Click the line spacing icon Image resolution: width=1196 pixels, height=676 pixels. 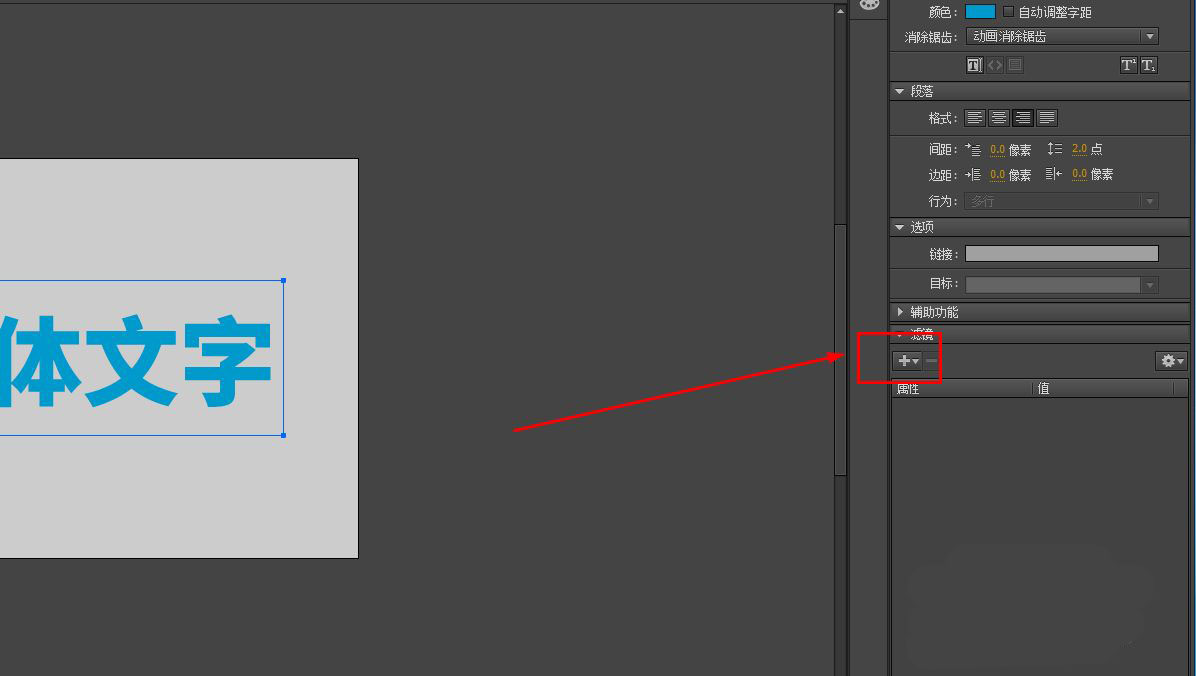pos(1055,149)
